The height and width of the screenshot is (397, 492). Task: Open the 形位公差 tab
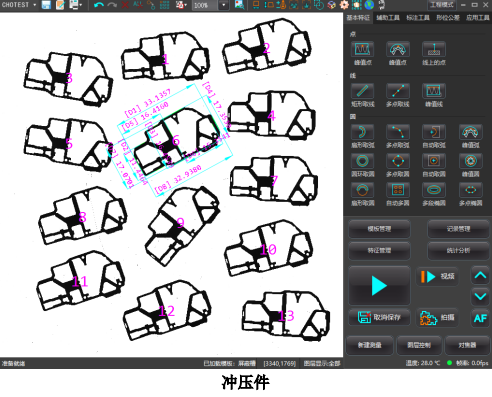click(448, 18)
